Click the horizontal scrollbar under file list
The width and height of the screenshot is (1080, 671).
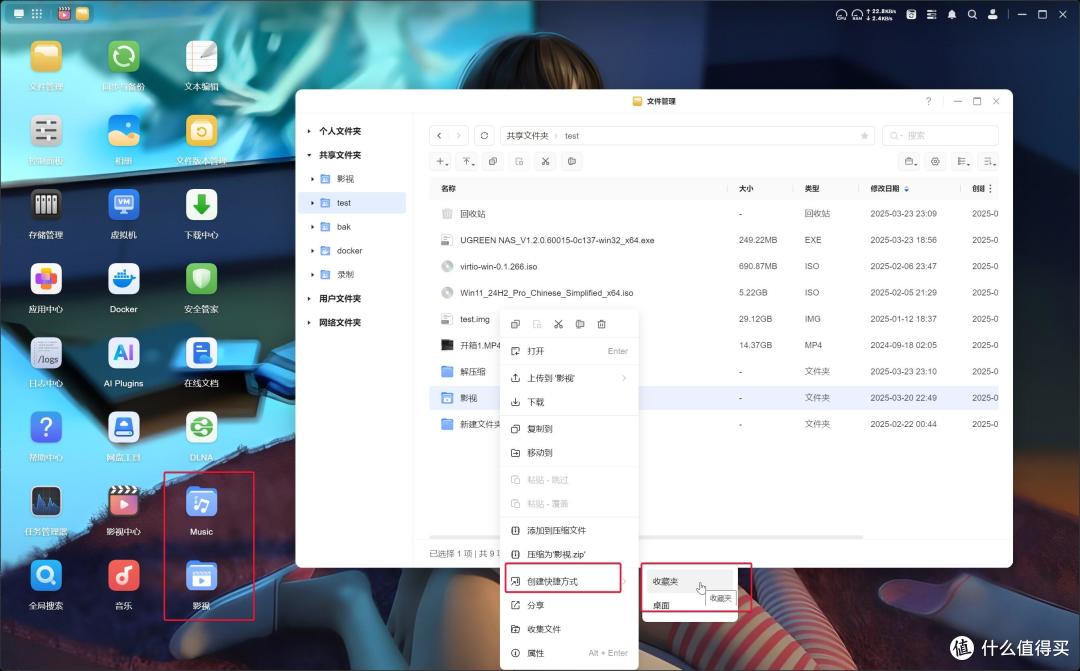[645, 537]
